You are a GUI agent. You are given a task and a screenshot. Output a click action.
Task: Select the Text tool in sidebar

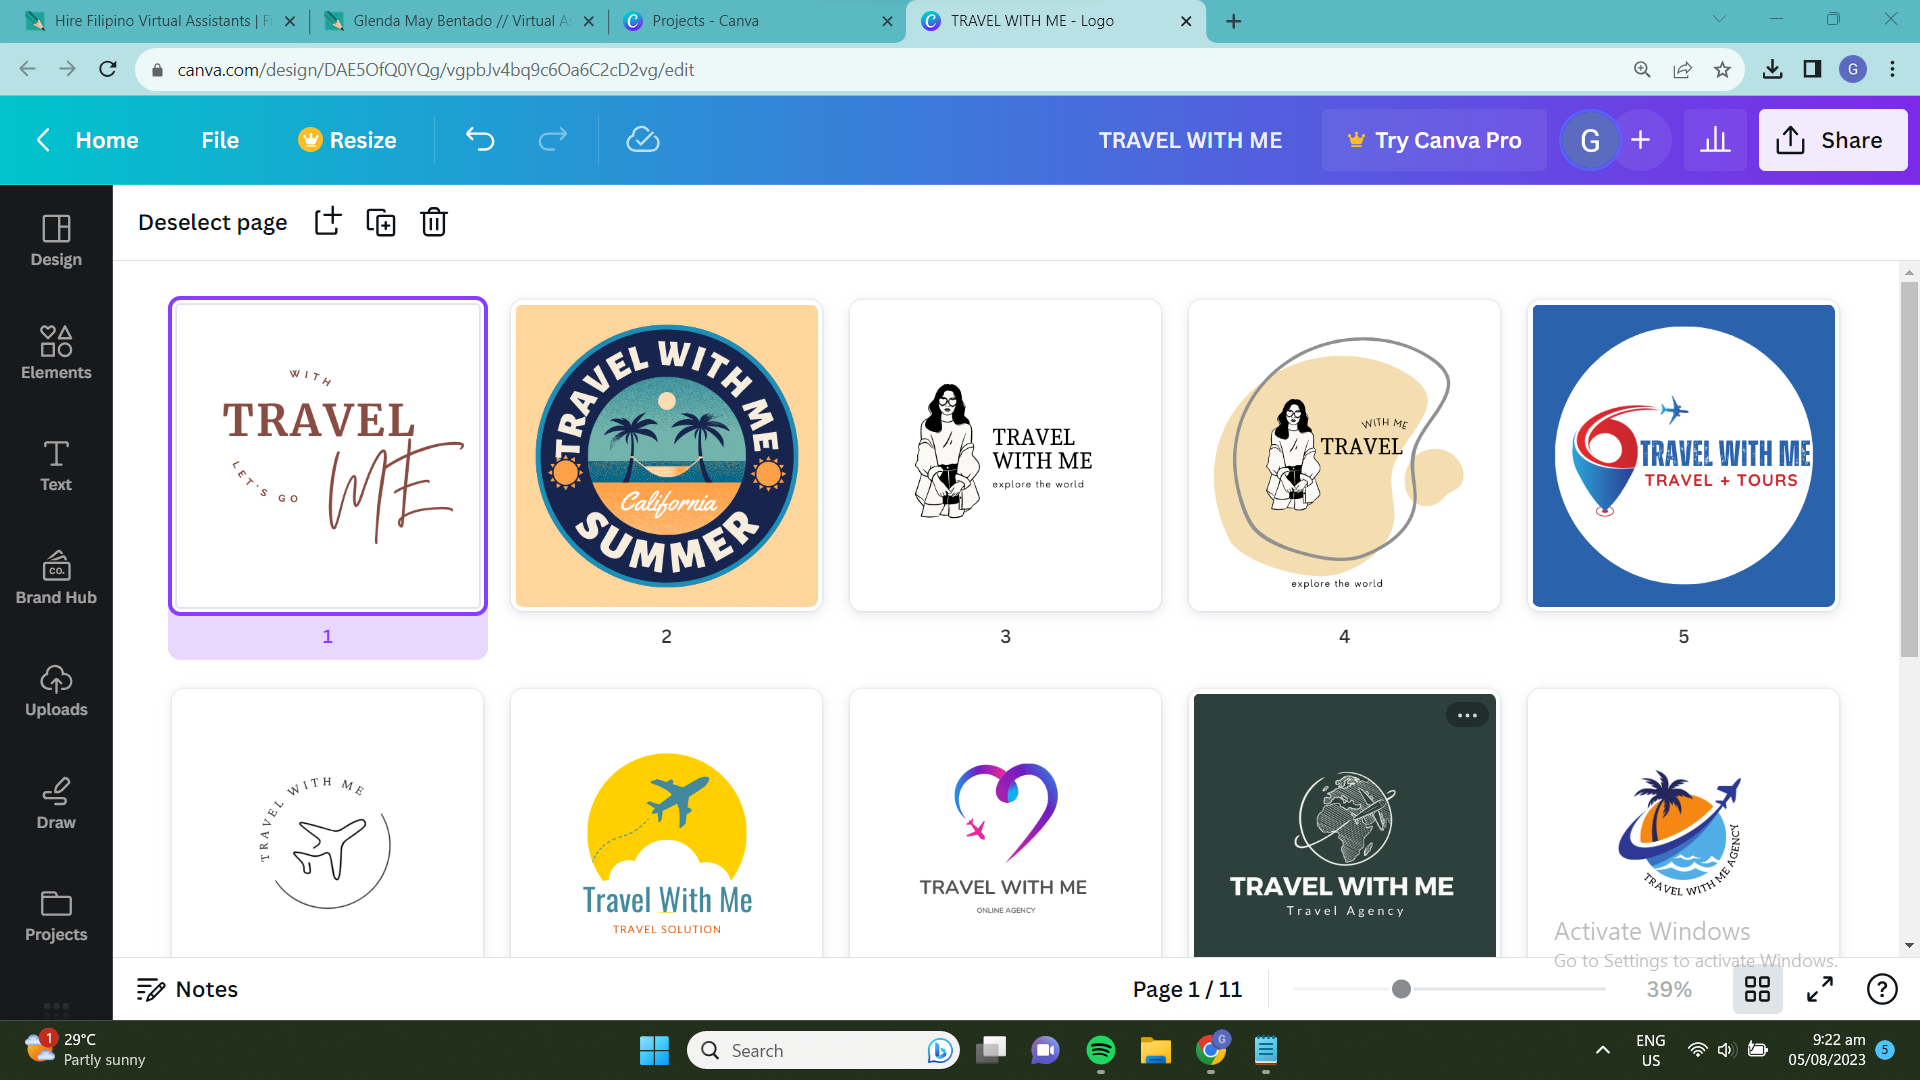click(x=56, y=465)
